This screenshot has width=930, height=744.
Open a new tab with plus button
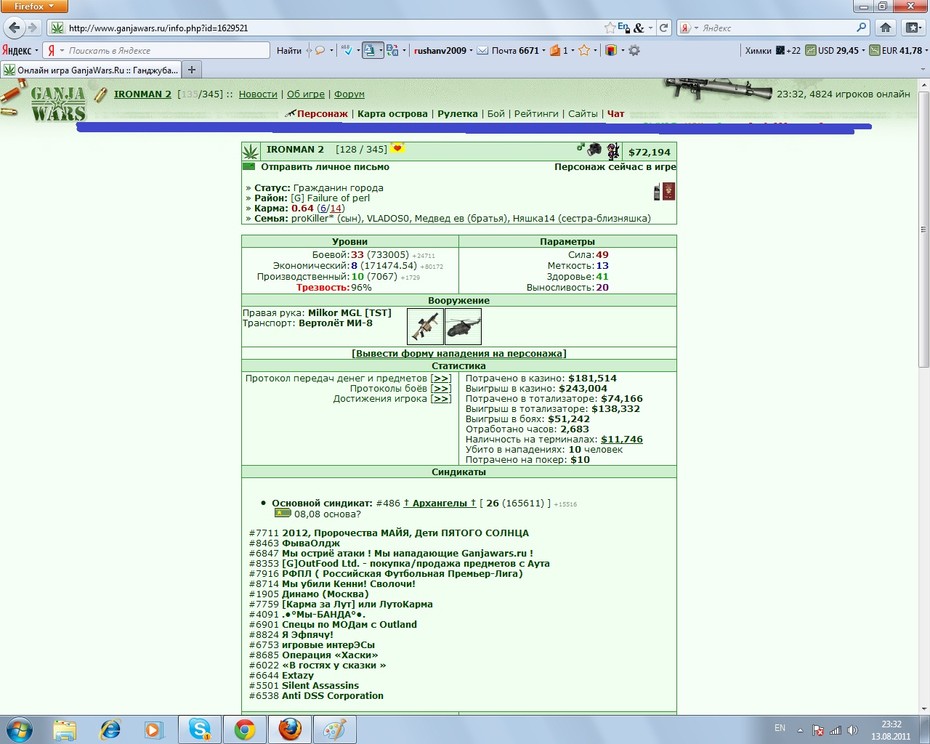[192, 69]
